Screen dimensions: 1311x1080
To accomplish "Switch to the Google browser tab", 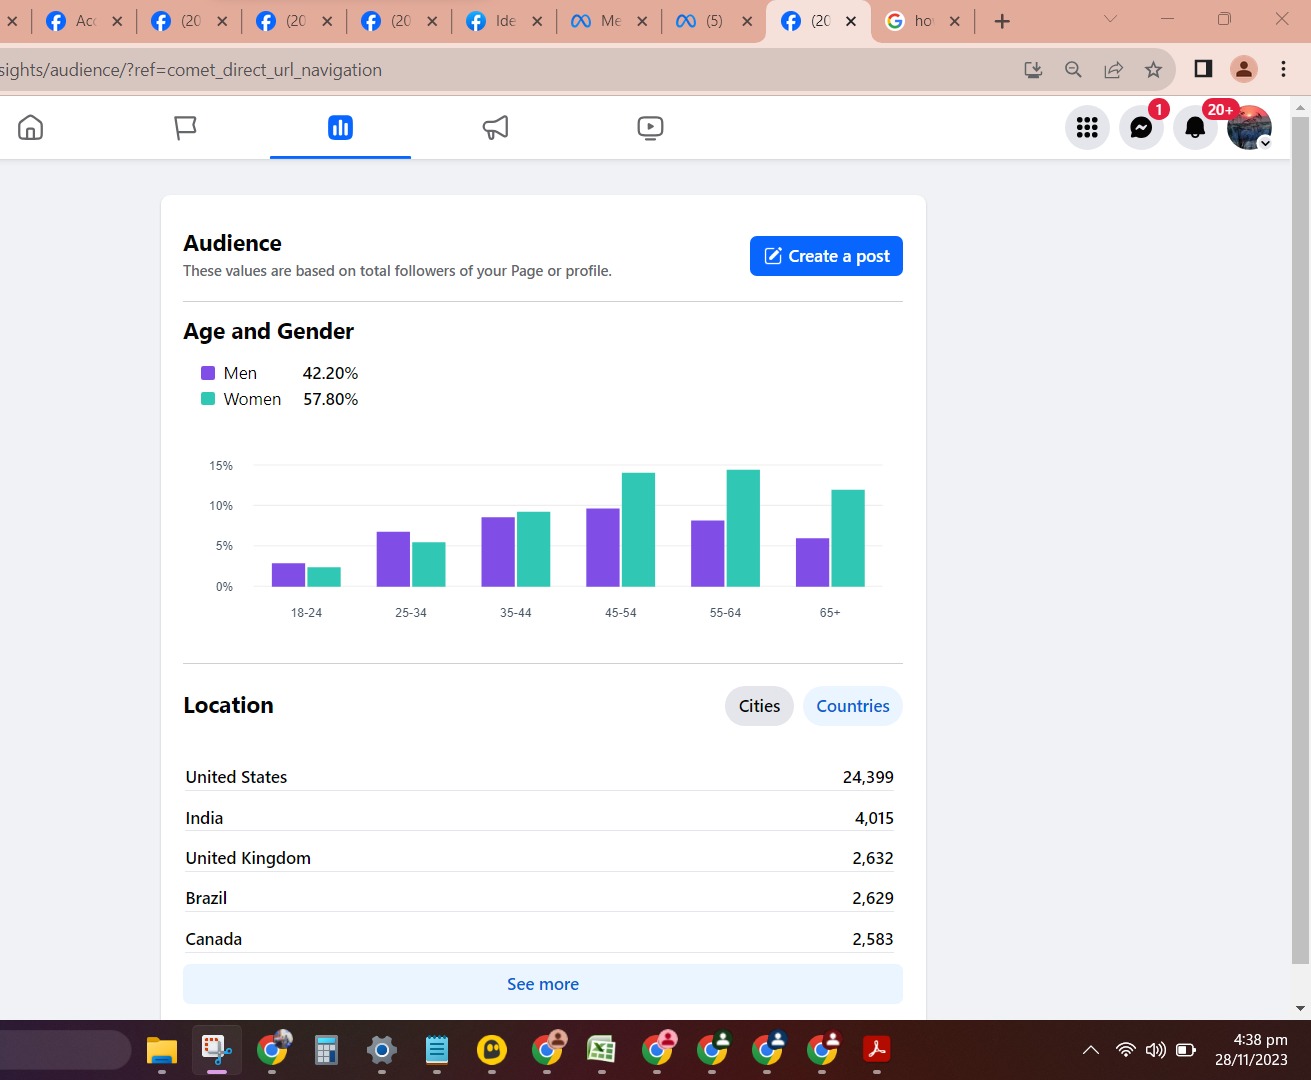I will click(x=922, y=21).
